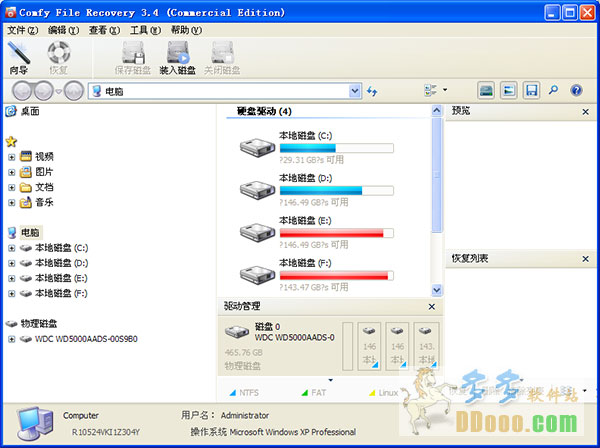Open the navigation history dropdown arrow

(x=58, y=91)
